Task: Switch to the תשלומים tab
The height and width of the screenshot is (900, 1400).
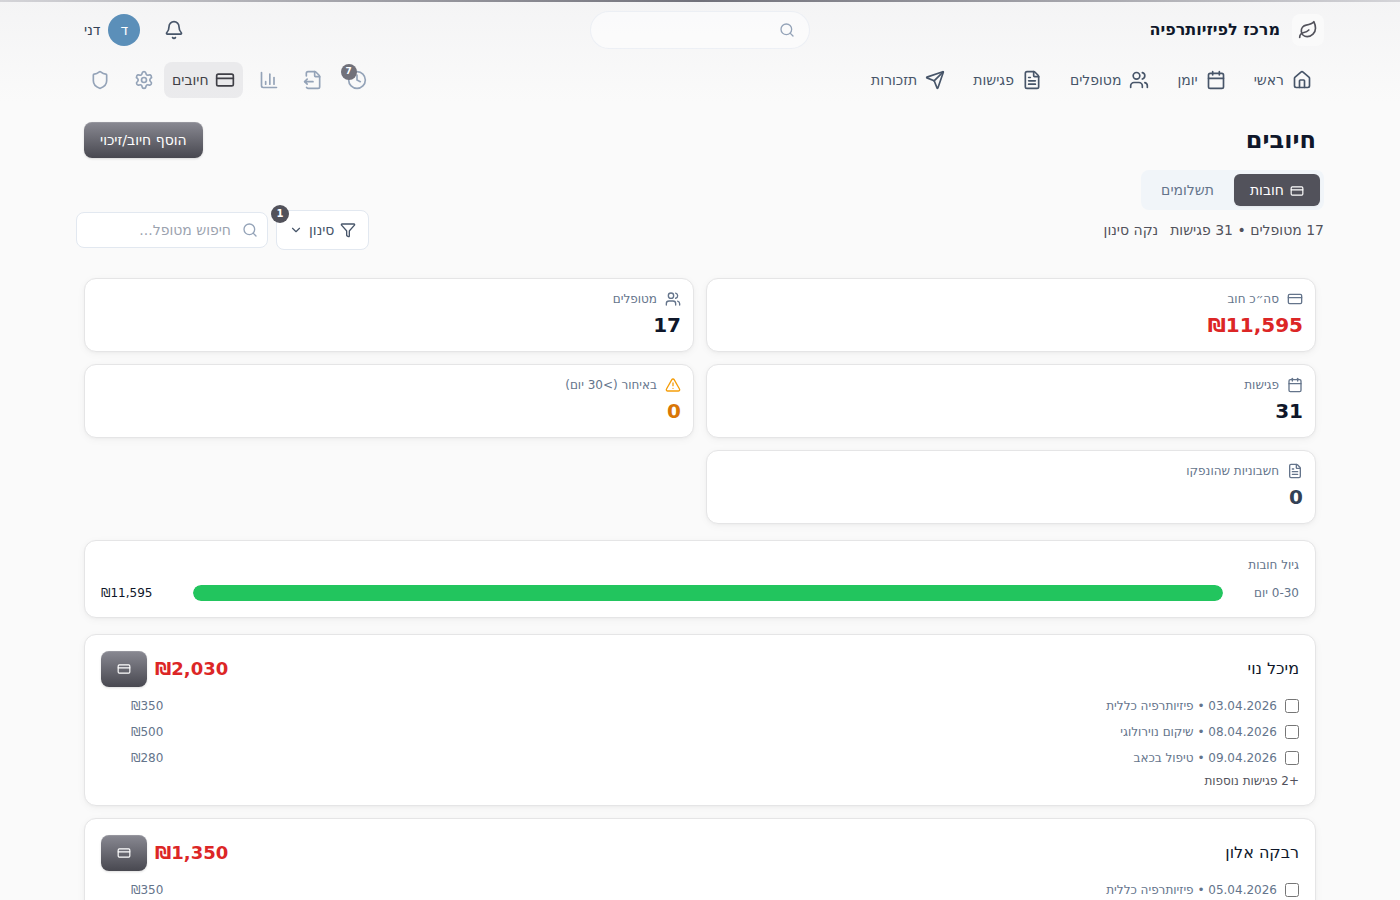Action: 1187,190
